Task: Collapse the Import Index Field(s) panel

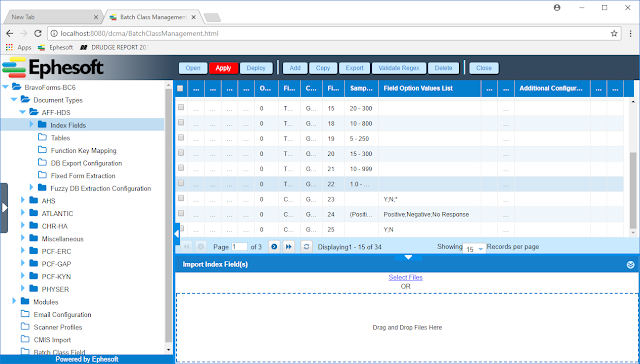Action: tap(630, 265)
